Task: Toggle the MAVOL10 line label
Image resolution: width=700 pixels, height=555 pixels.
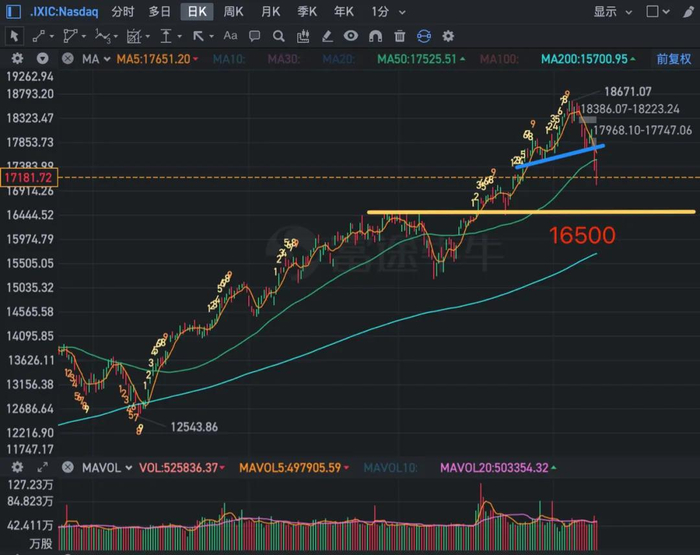Action: click(x=390, y=468)
